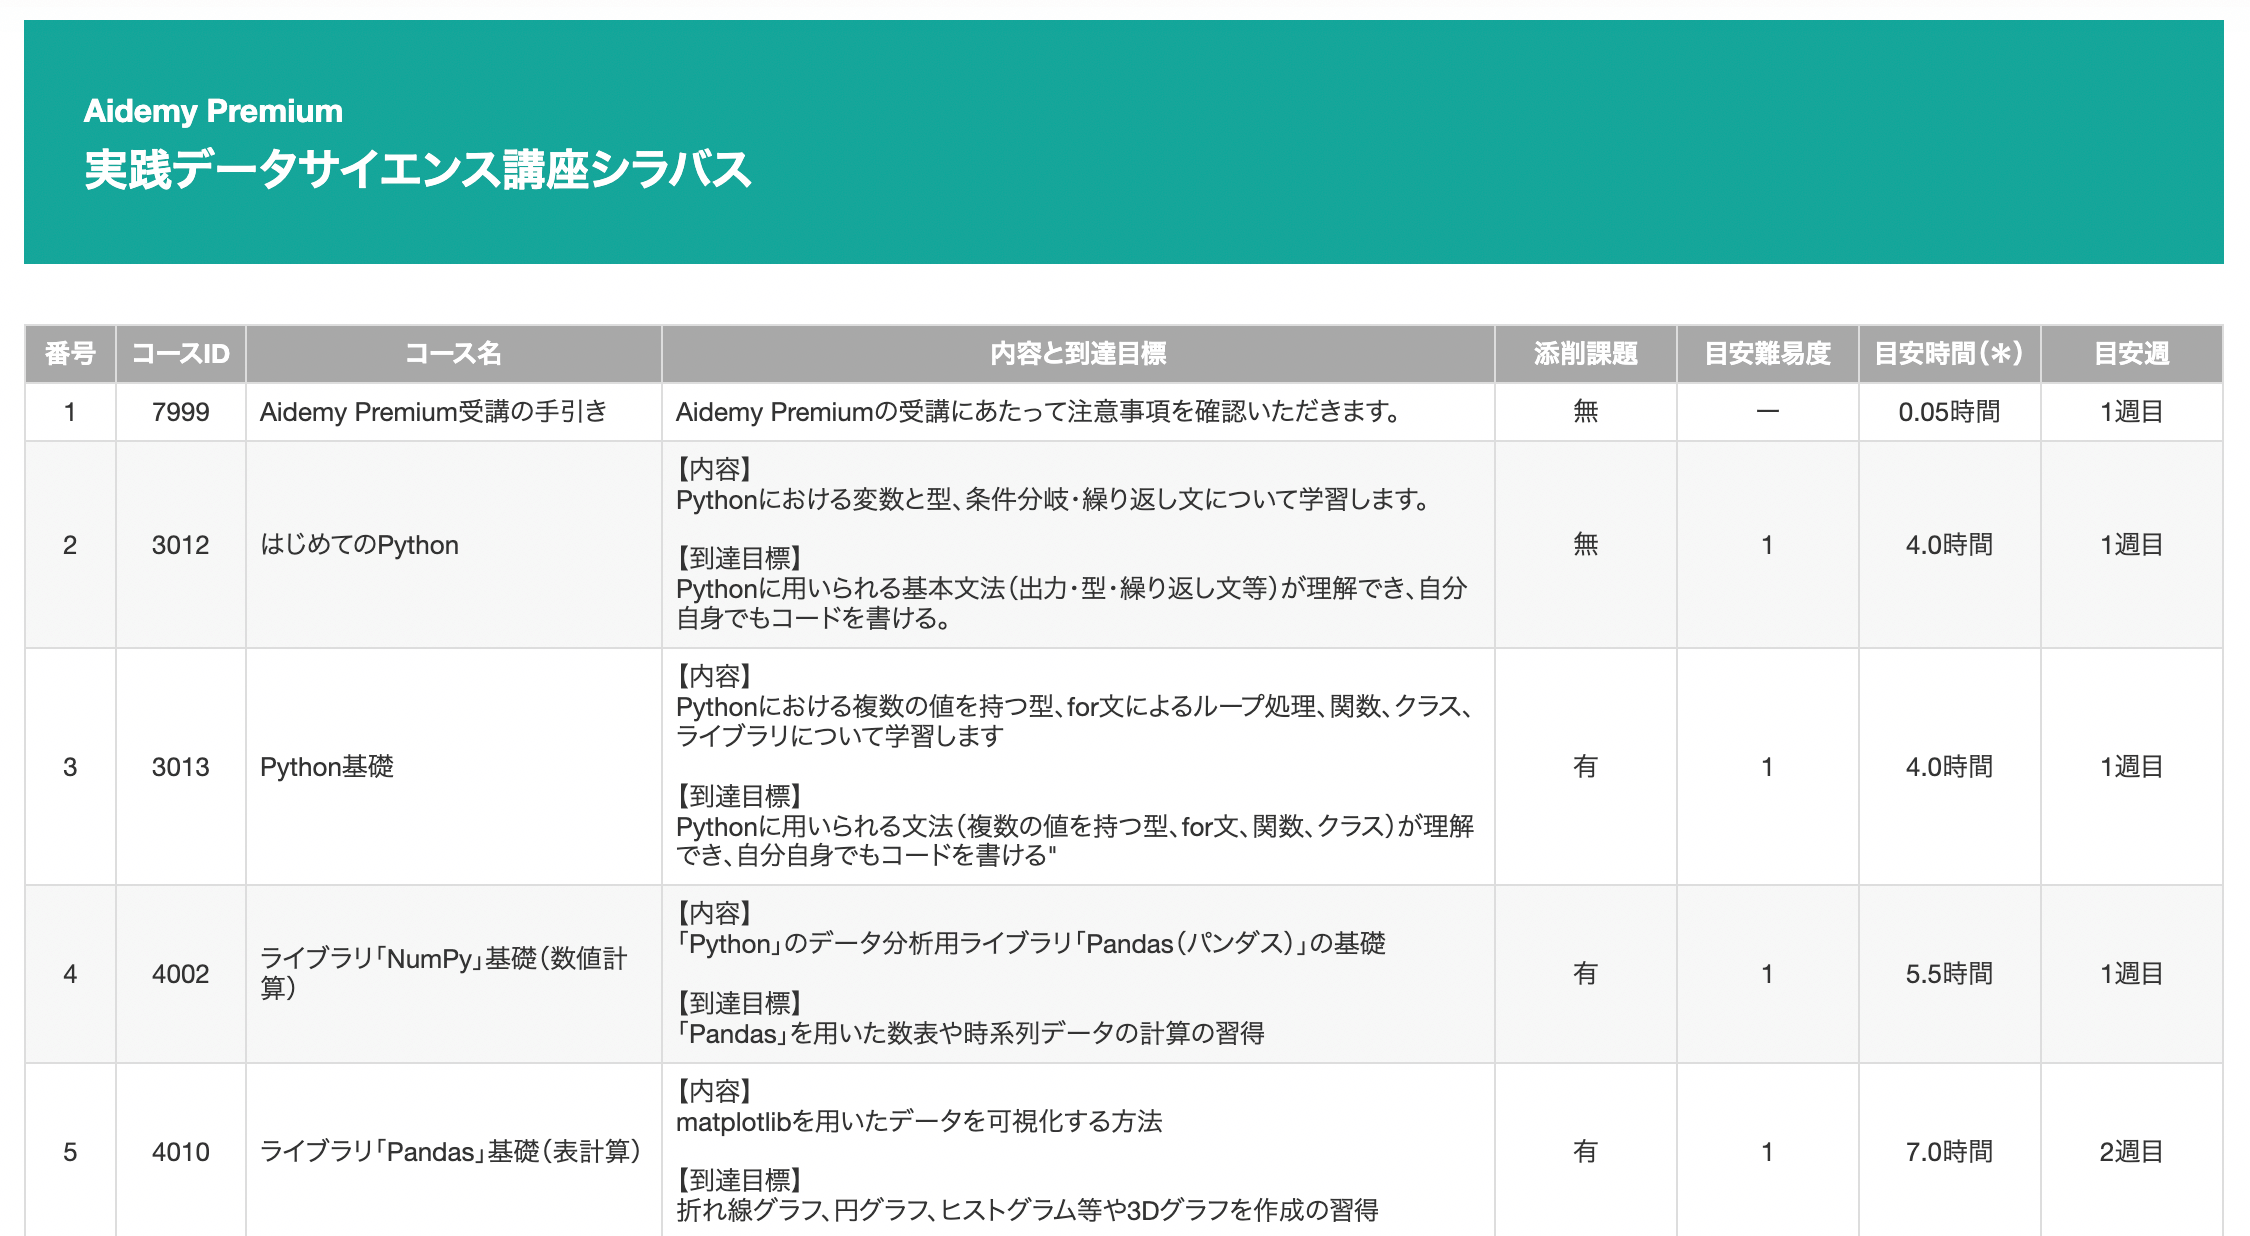The width and height of the screenshot is (2250, 1236).
Task: Click course name ライブラリ「NumPy」基礎(数値計算)
Action: tap(443, 974)
